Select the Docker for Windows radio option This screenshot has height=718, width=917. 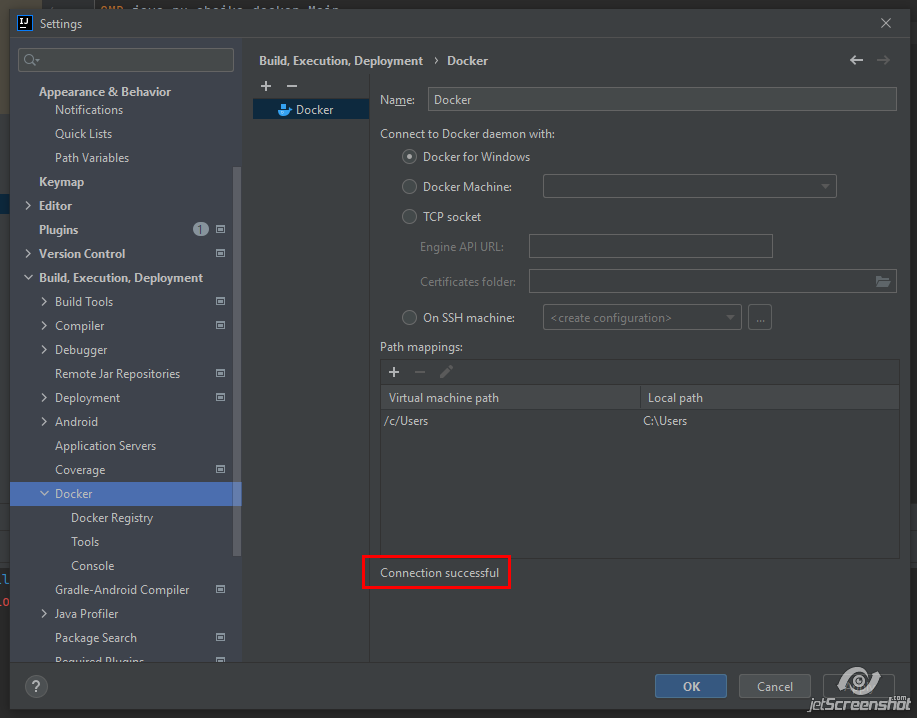pos(409,157)
